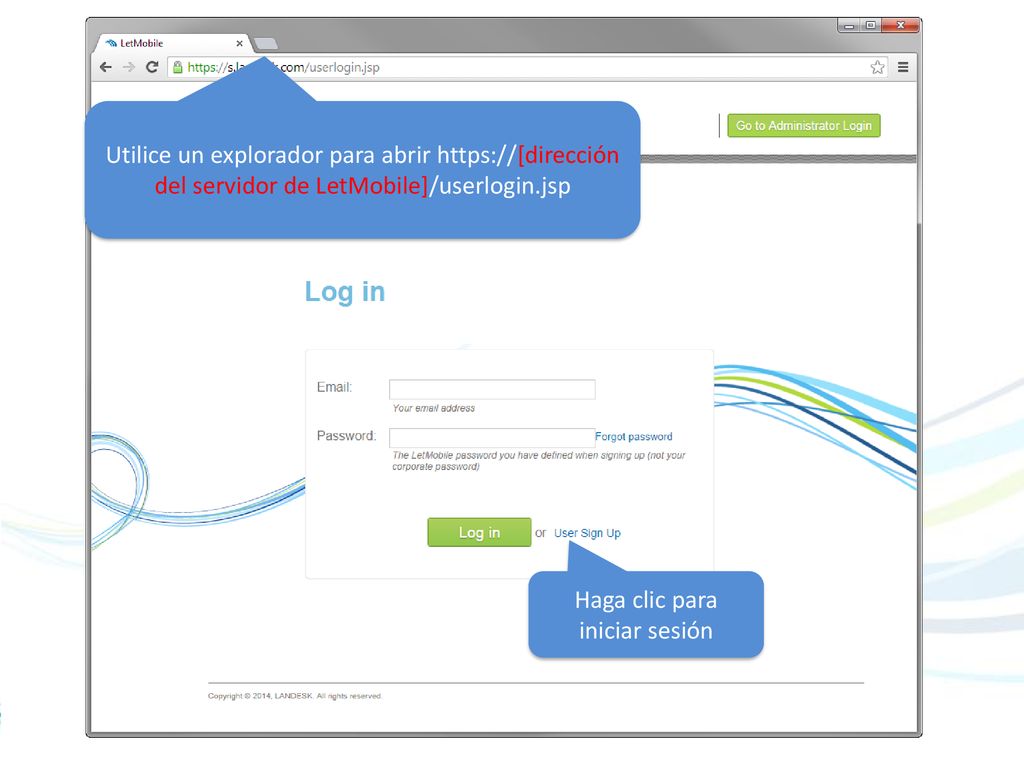Click the browser back arrow
This screenshot has width=1024, height=768.
[x=106, y=67]
